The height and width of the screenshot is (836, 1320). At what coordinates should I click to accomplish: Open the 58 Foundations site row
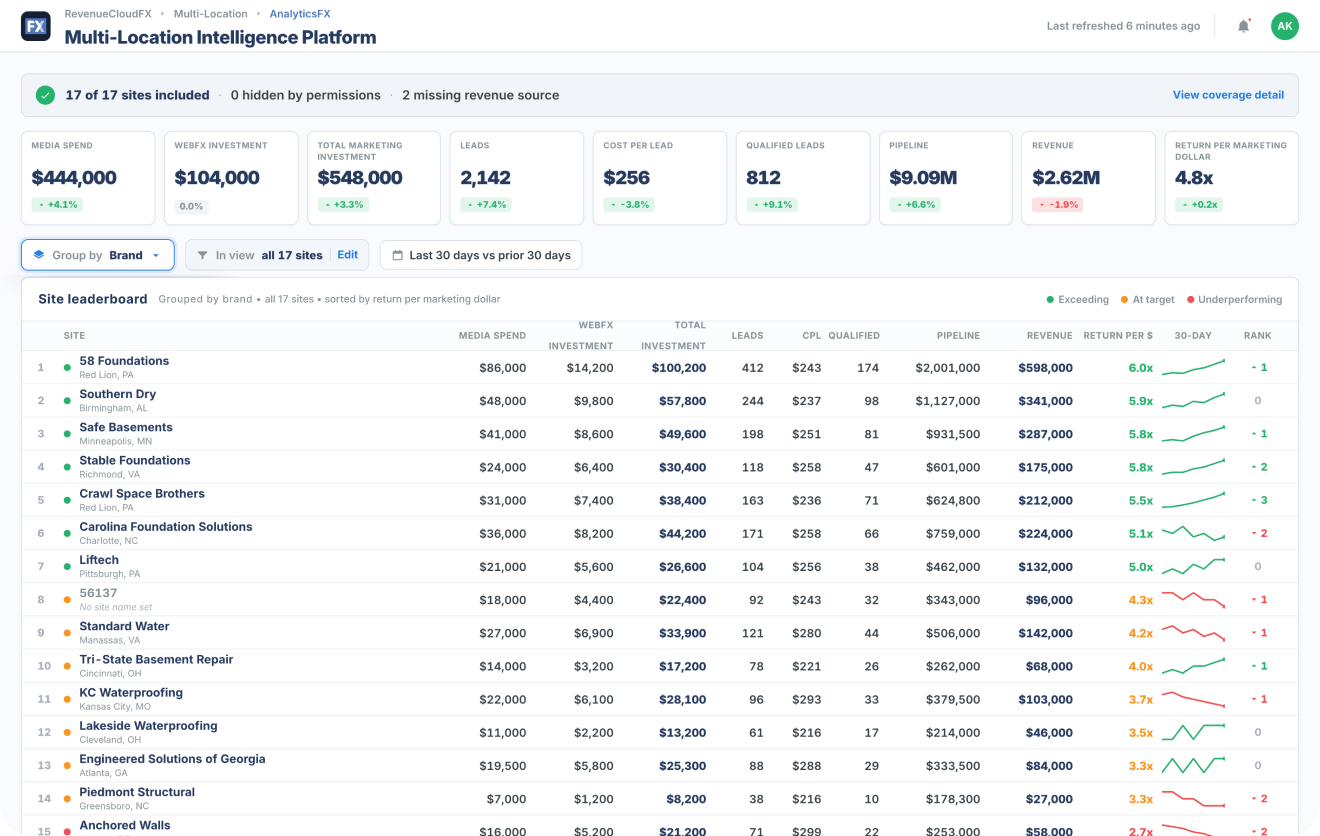pos(660,367)
